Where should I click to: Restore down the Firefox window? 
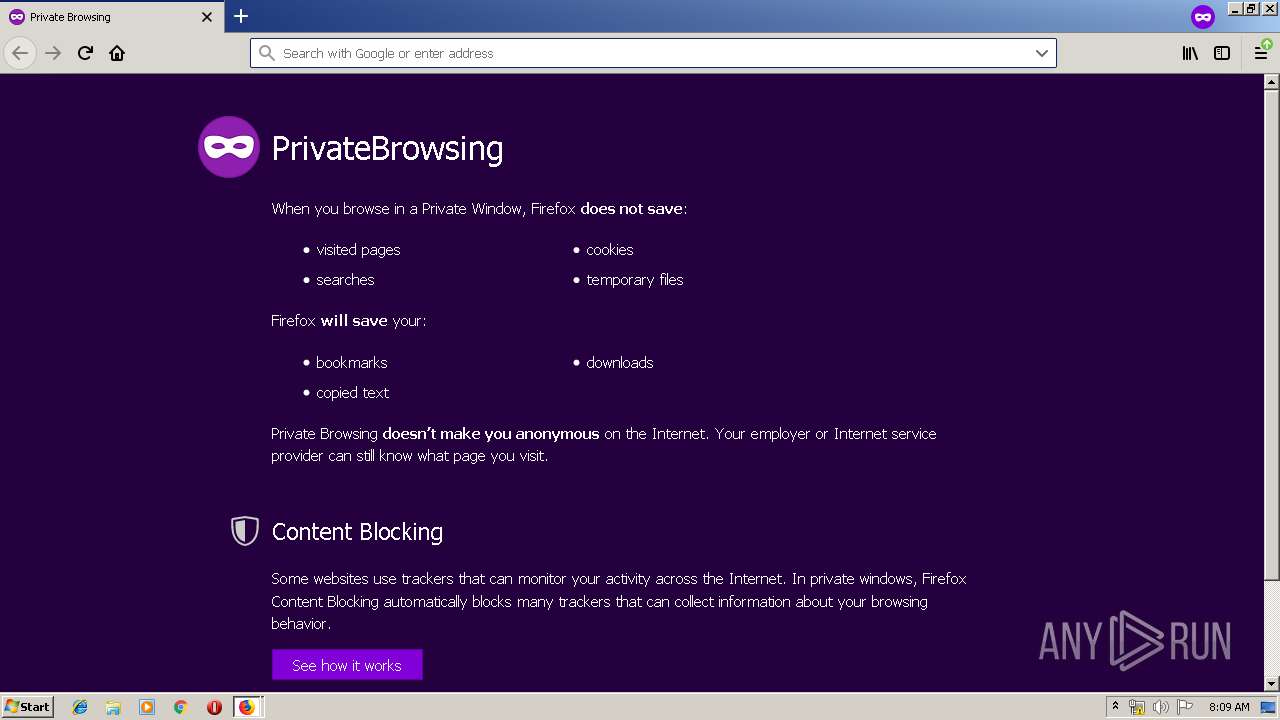pos(1251,8)
